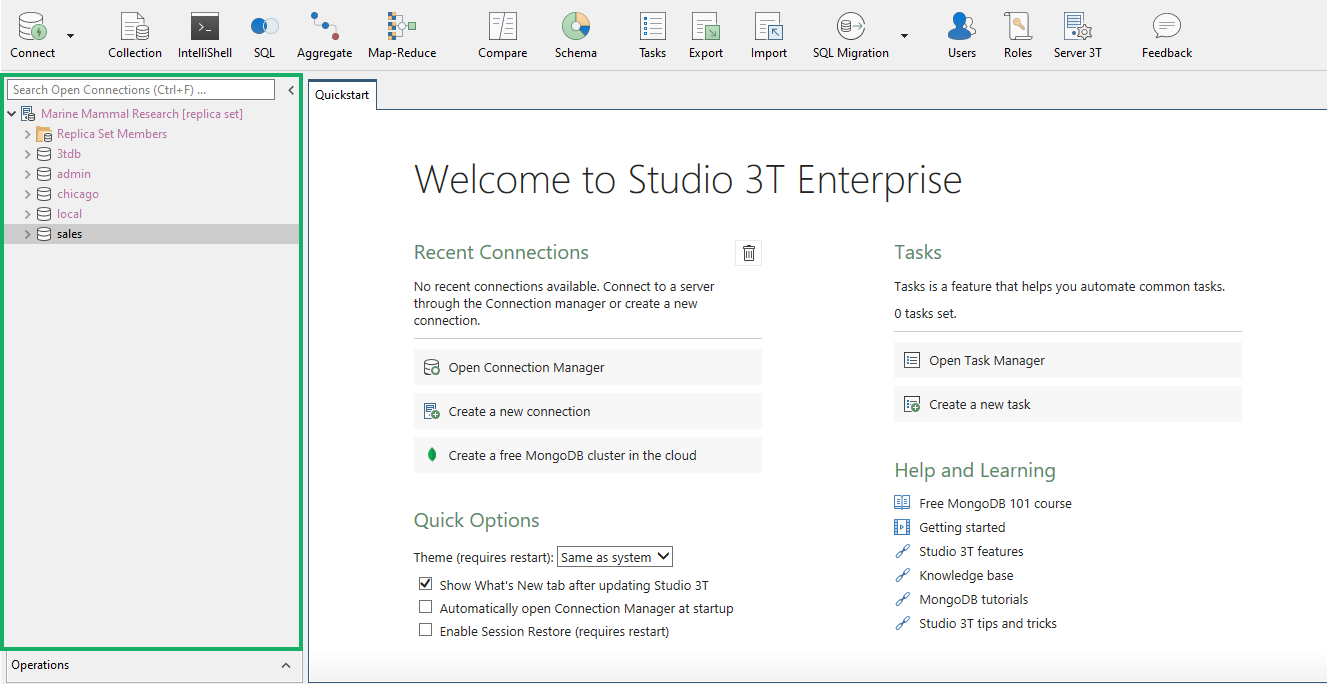Viewport: 1327px width, 684px height.
Task: Open the Users management icon
Action: [x=961, y=35]
